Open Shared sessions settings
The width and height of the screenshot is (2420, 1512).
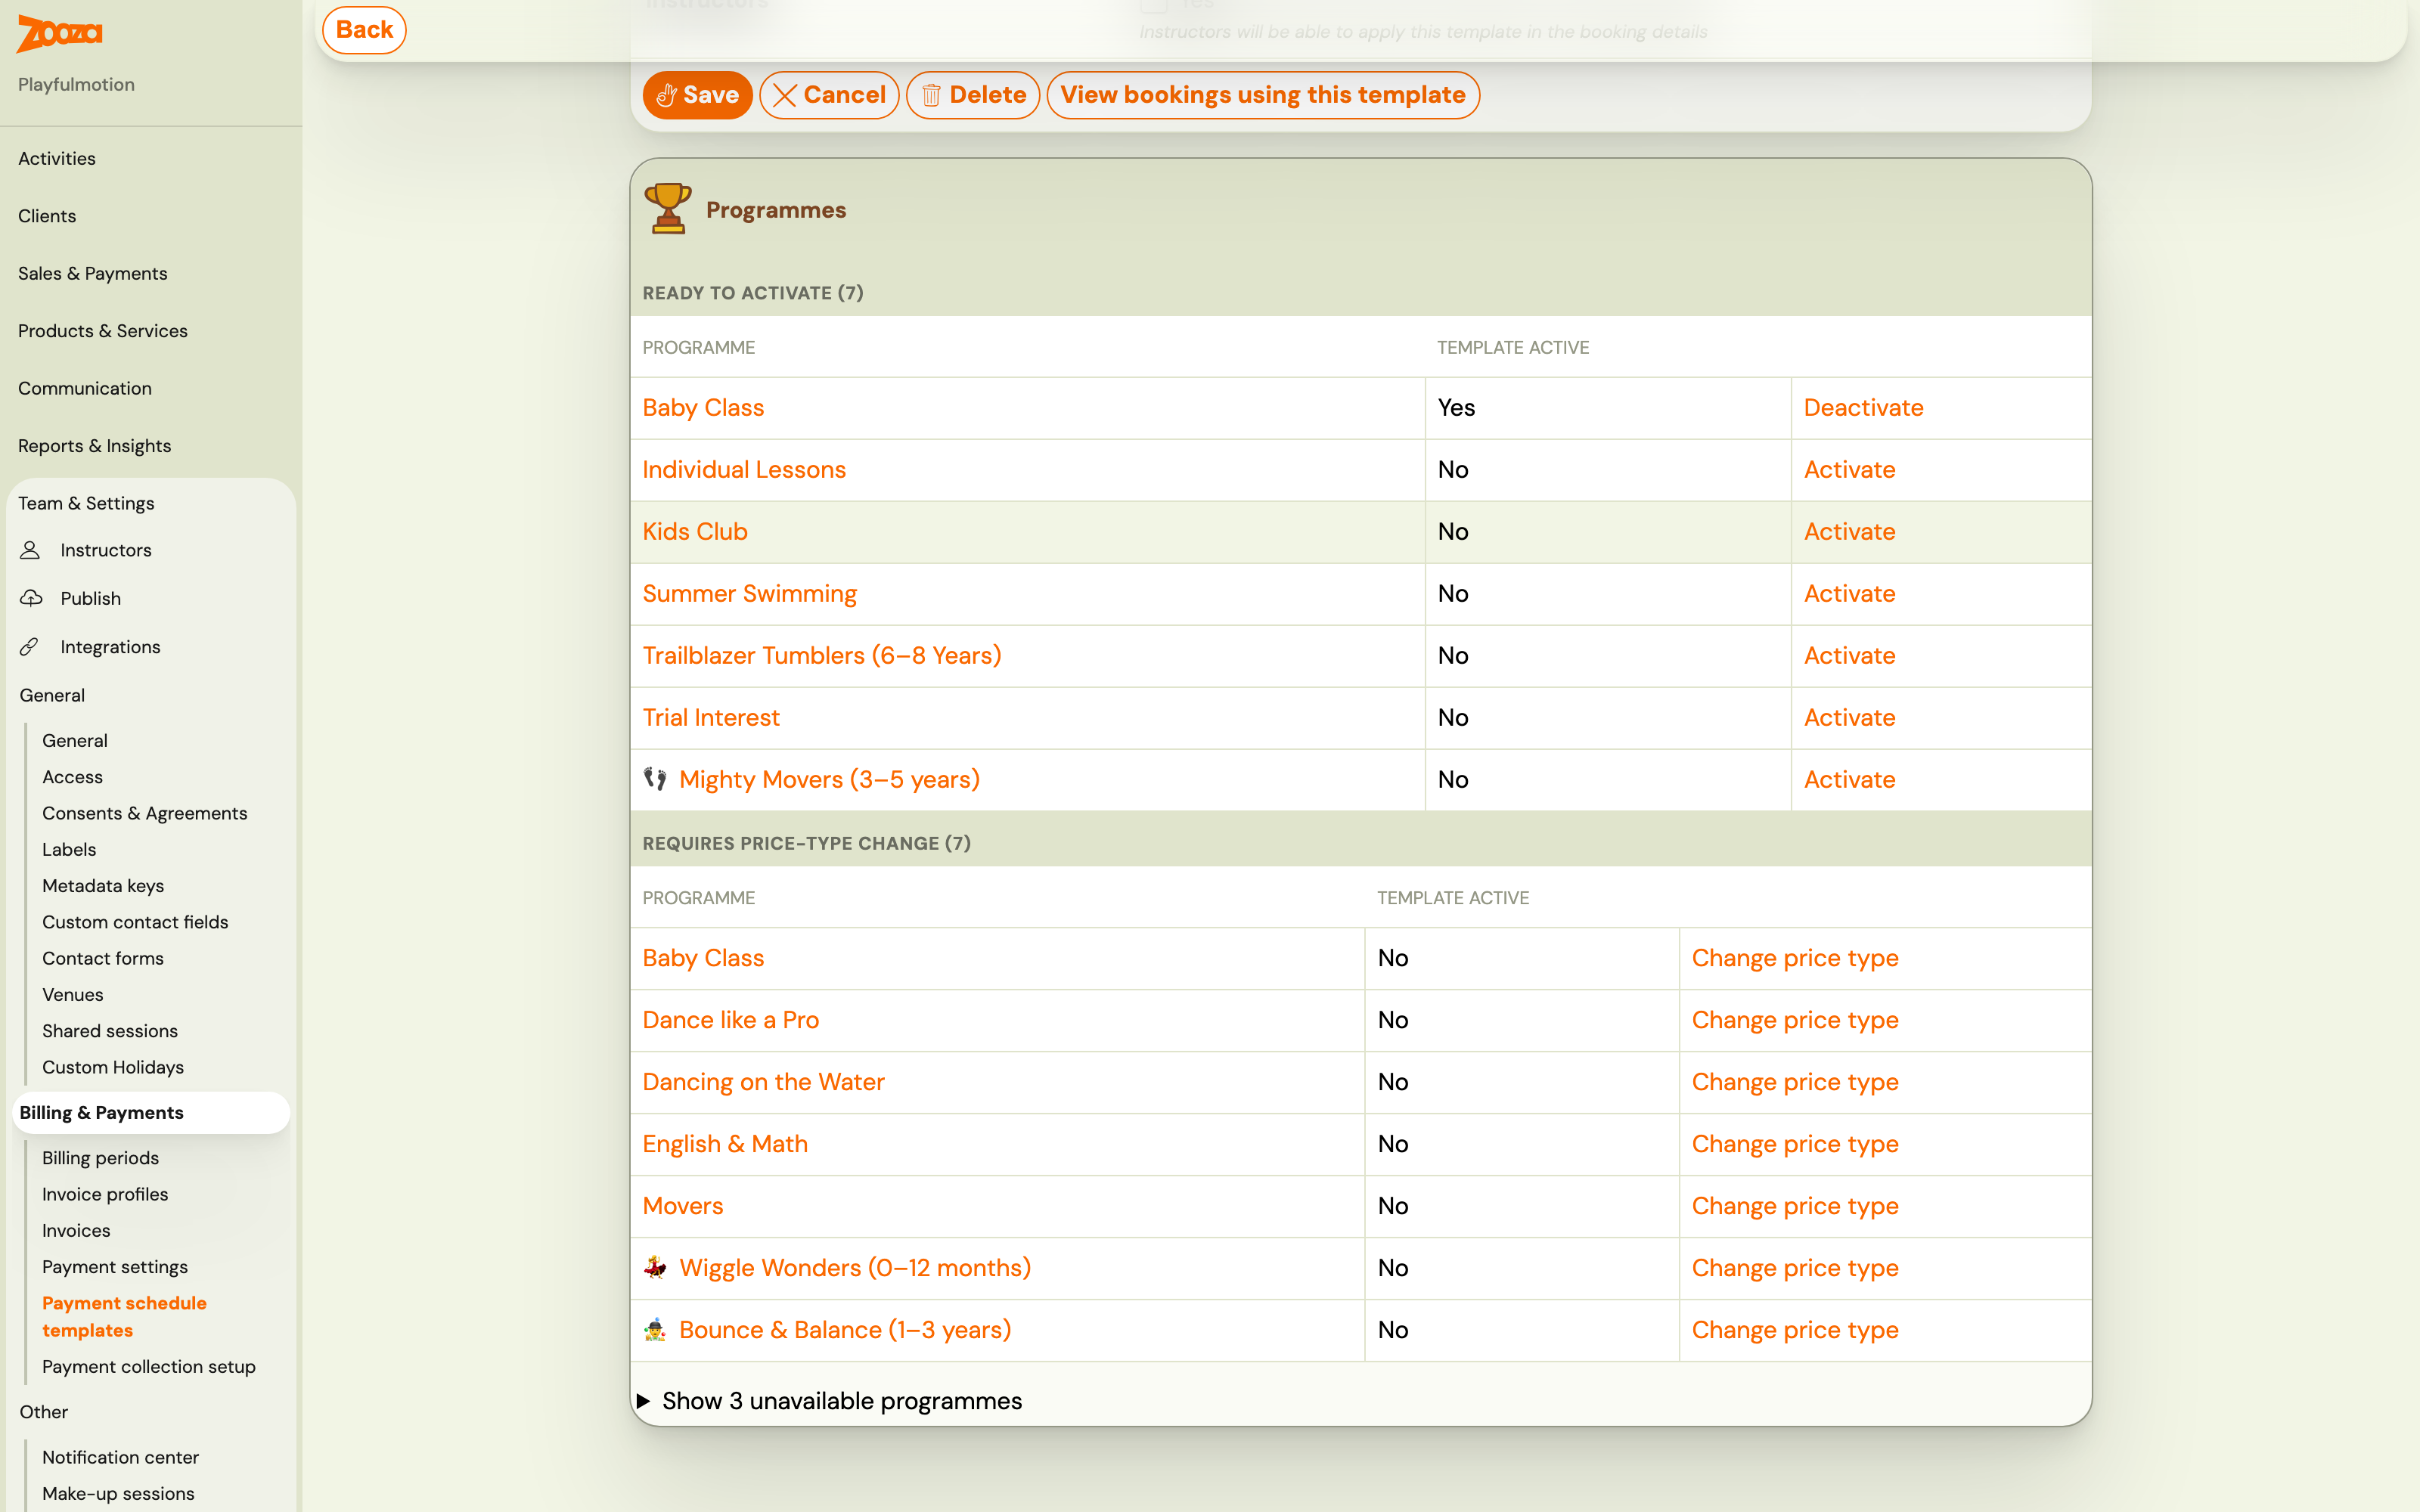[x=110, y=1031]
